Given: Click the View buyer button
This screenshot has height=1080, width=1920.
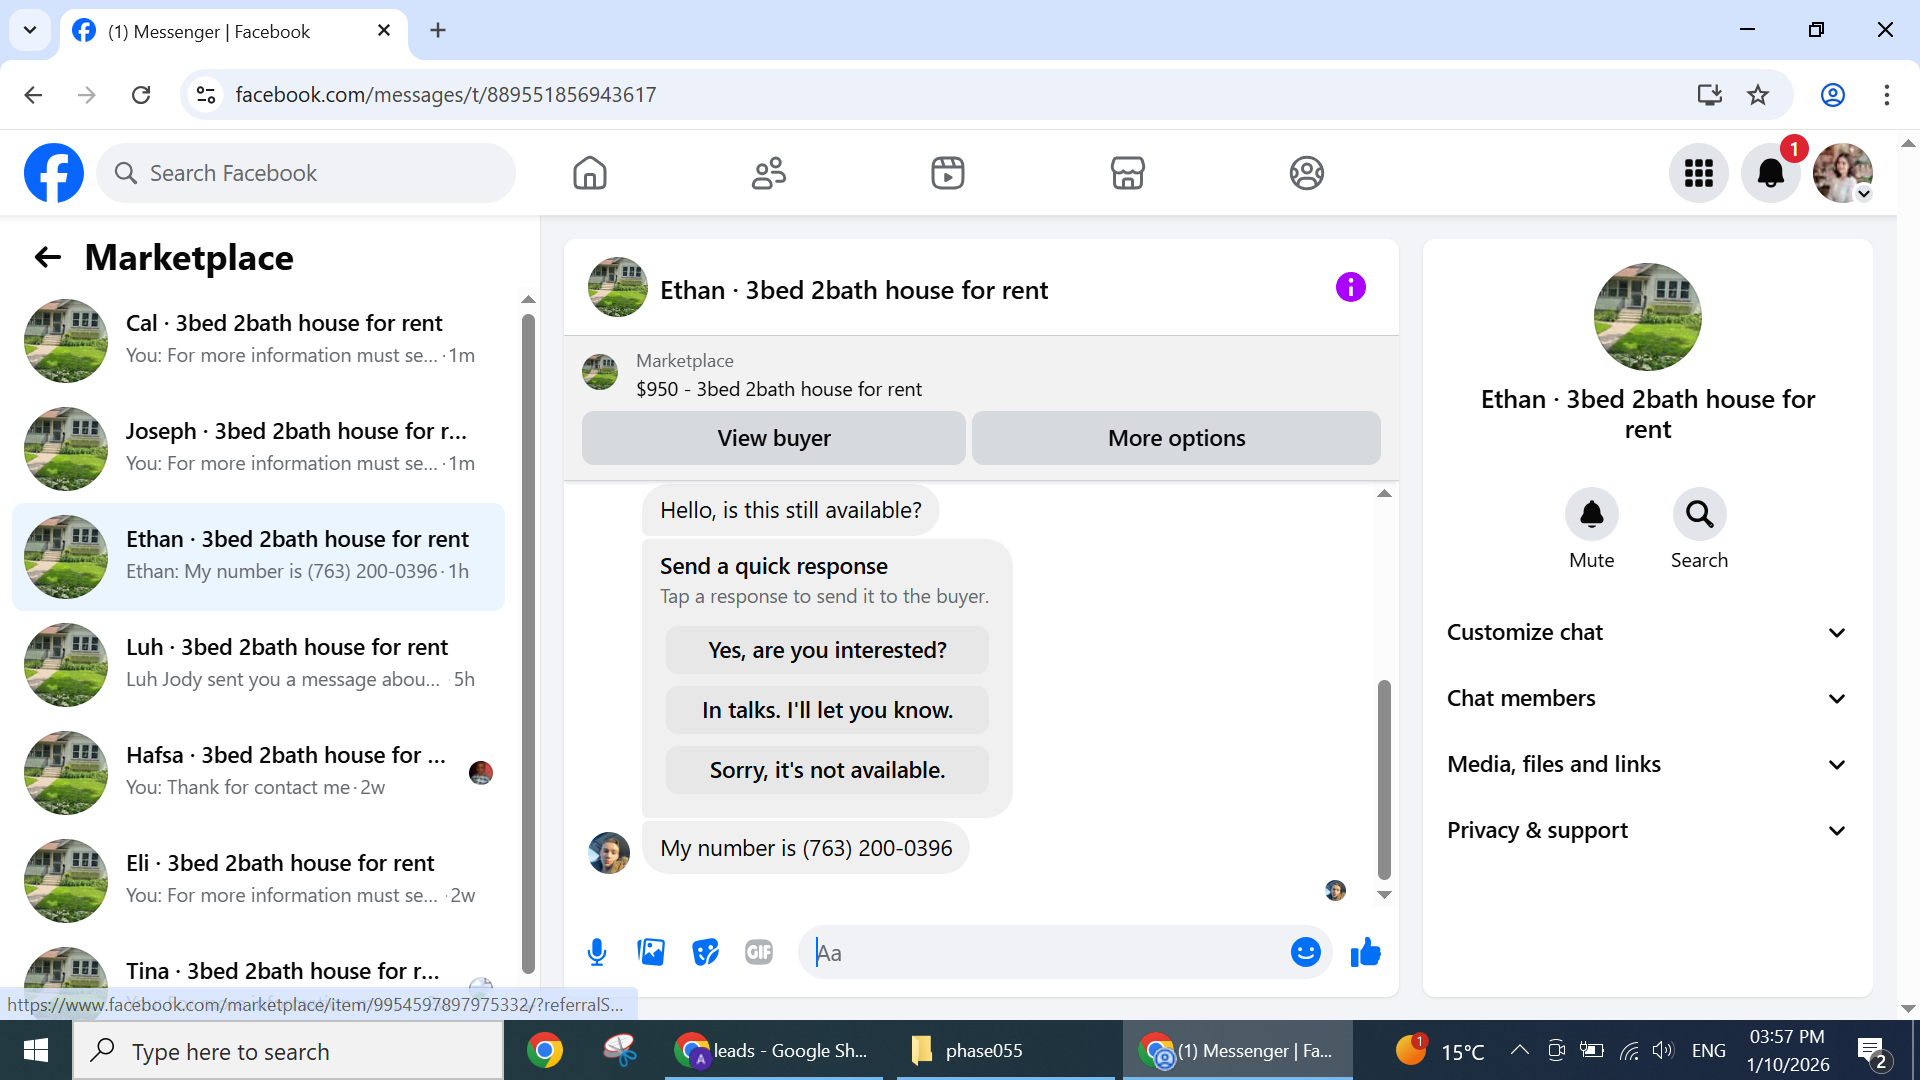Looking at the screenshot, I should 773,438.
